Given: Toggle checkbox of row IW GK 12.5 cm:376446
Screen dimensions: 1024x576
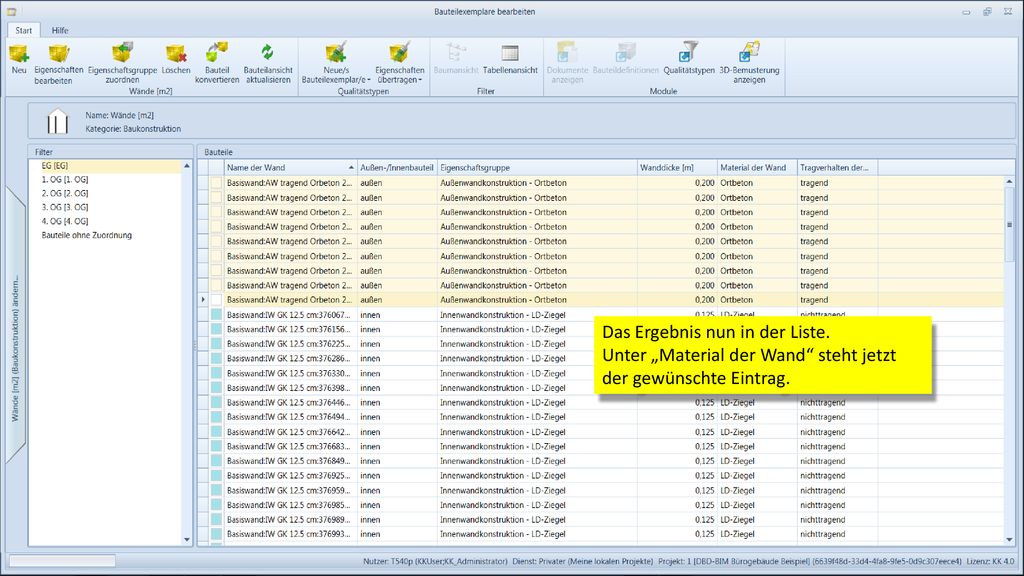Looking at the screenshot, I should (217, 403).
